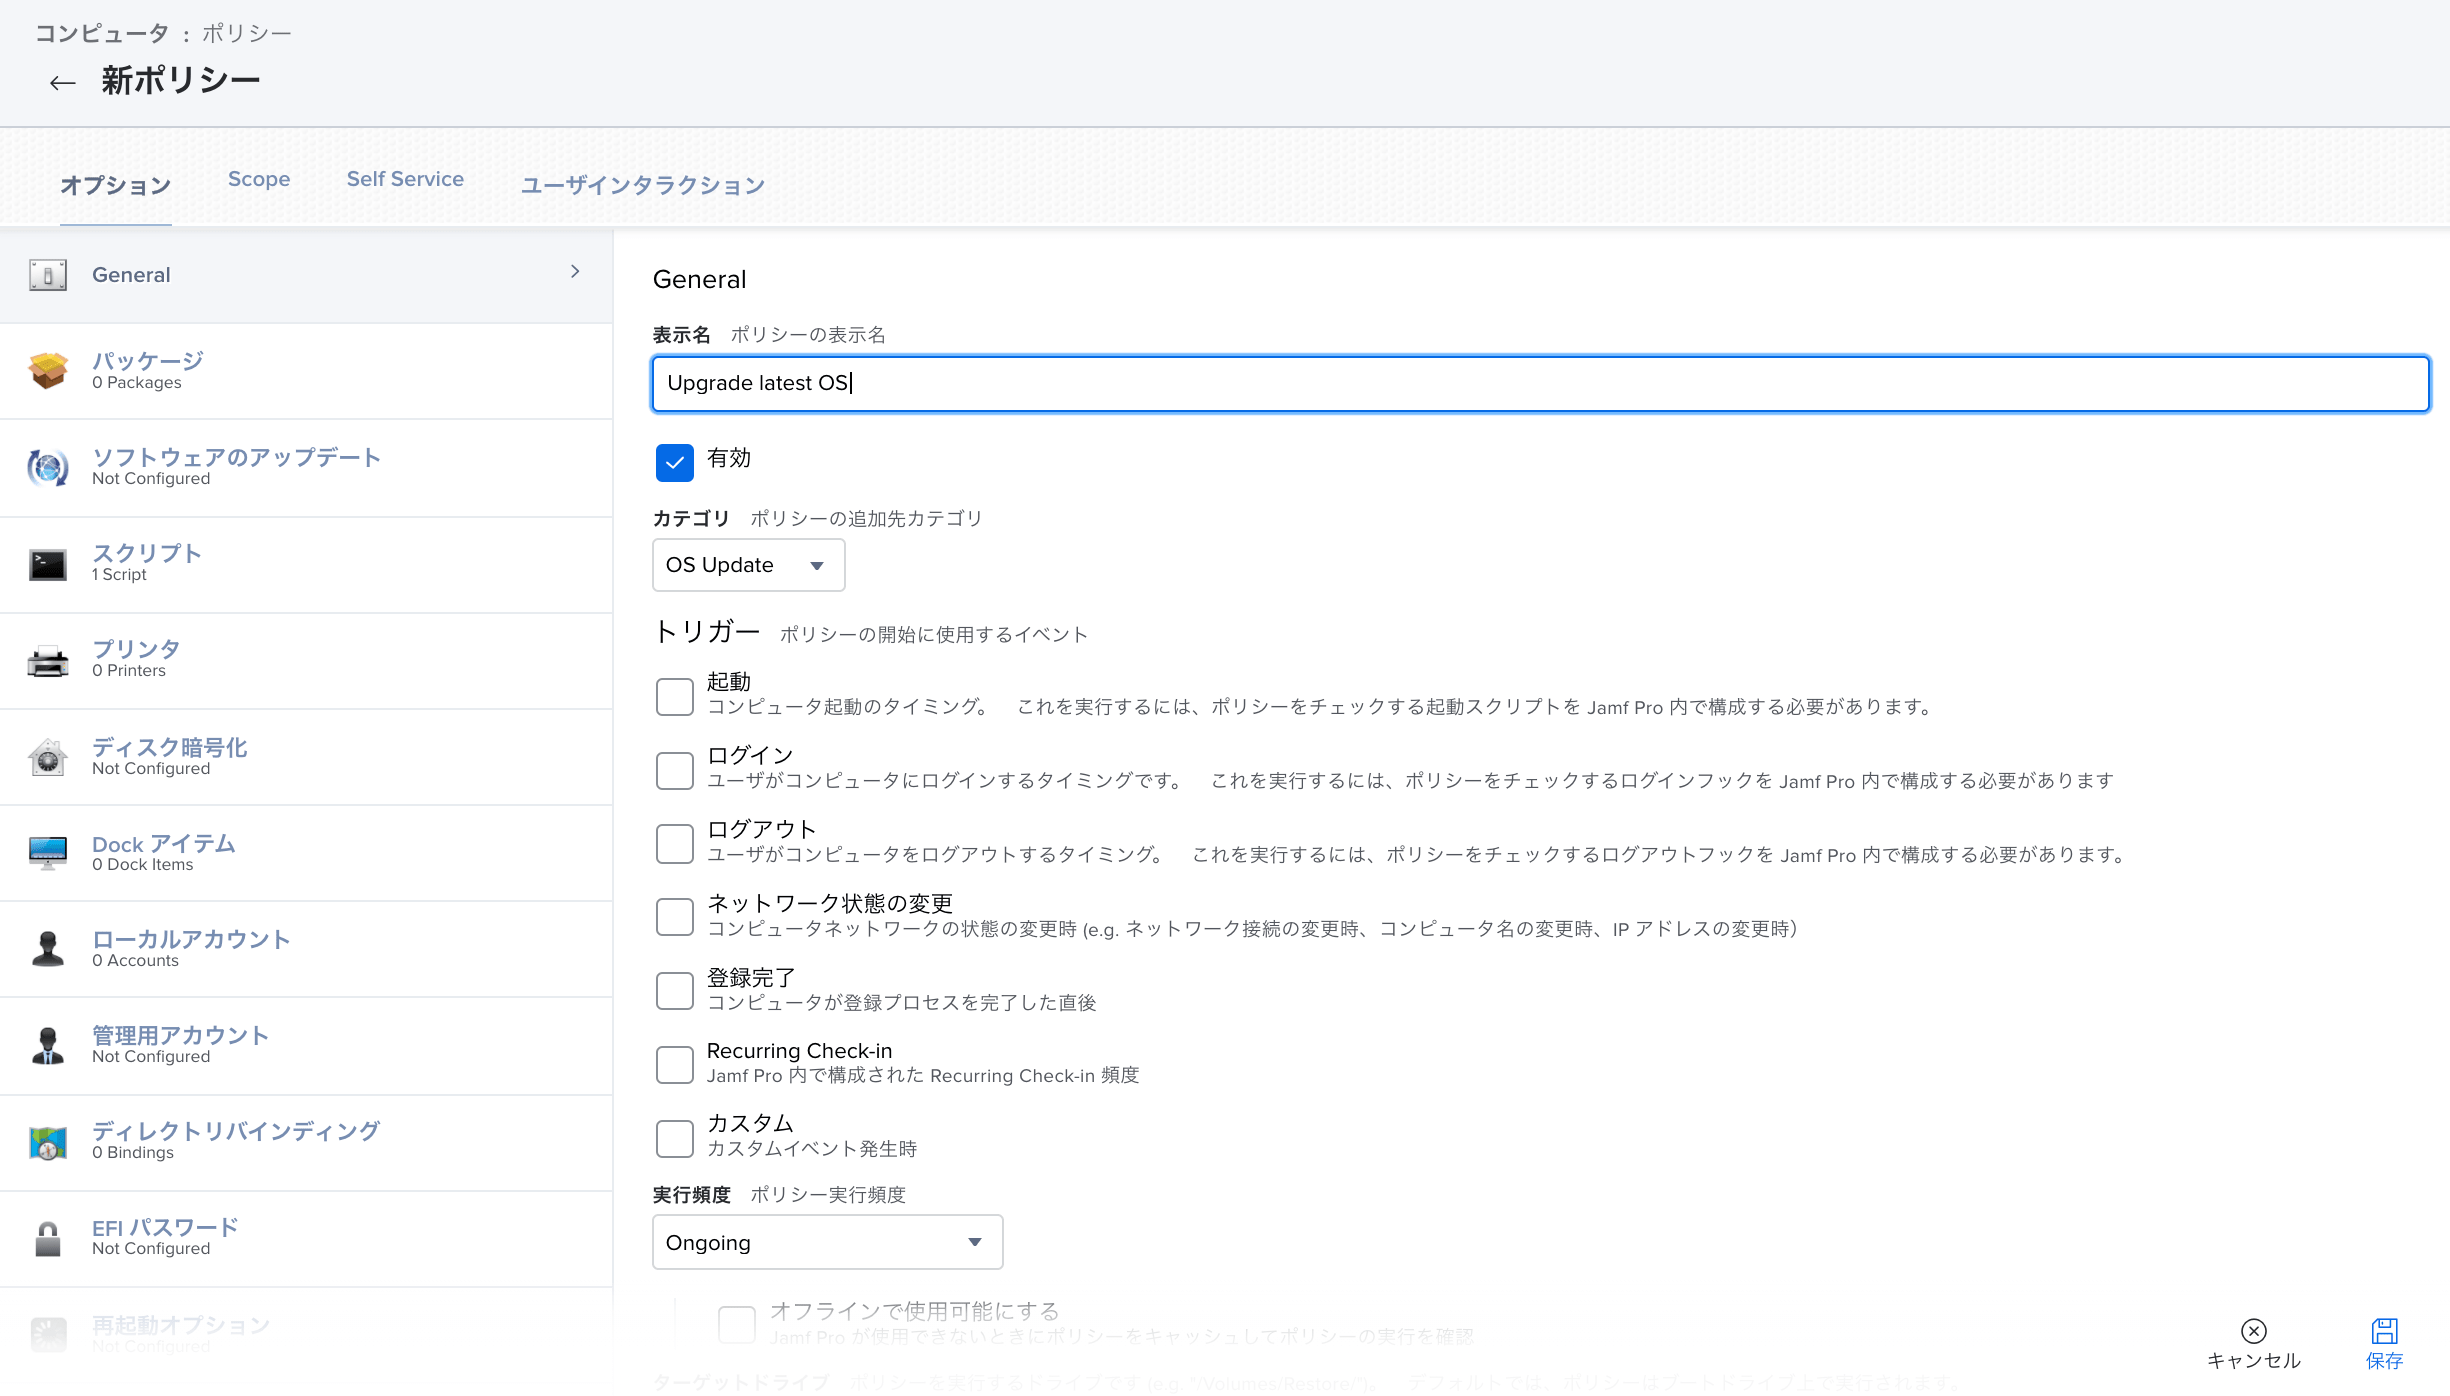Image resolution: width=2450 pixels, height=1396 pixels.
Task: Switch to the オプション tab
Action: tap(115, 185)
